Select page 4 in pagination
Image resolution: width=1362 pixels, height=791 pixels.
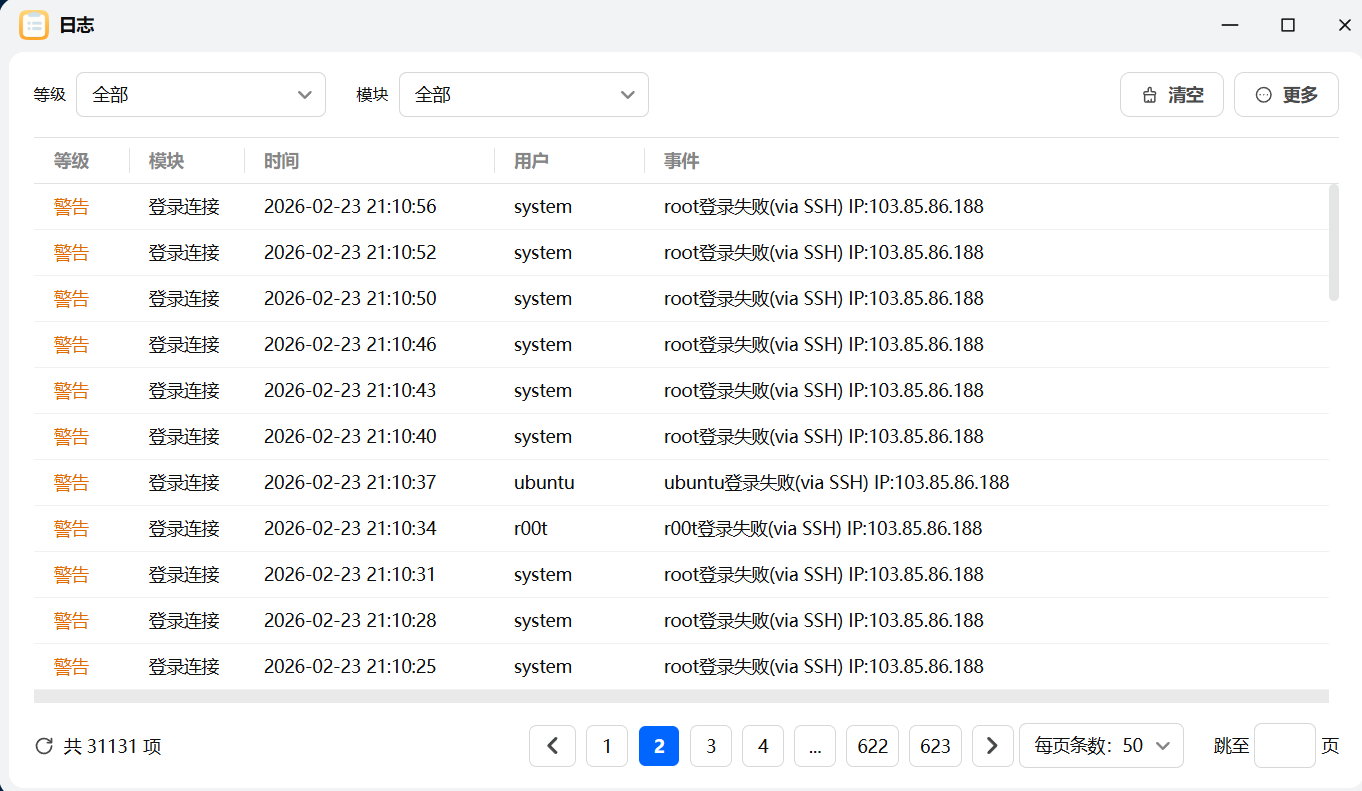click(762, 745)
